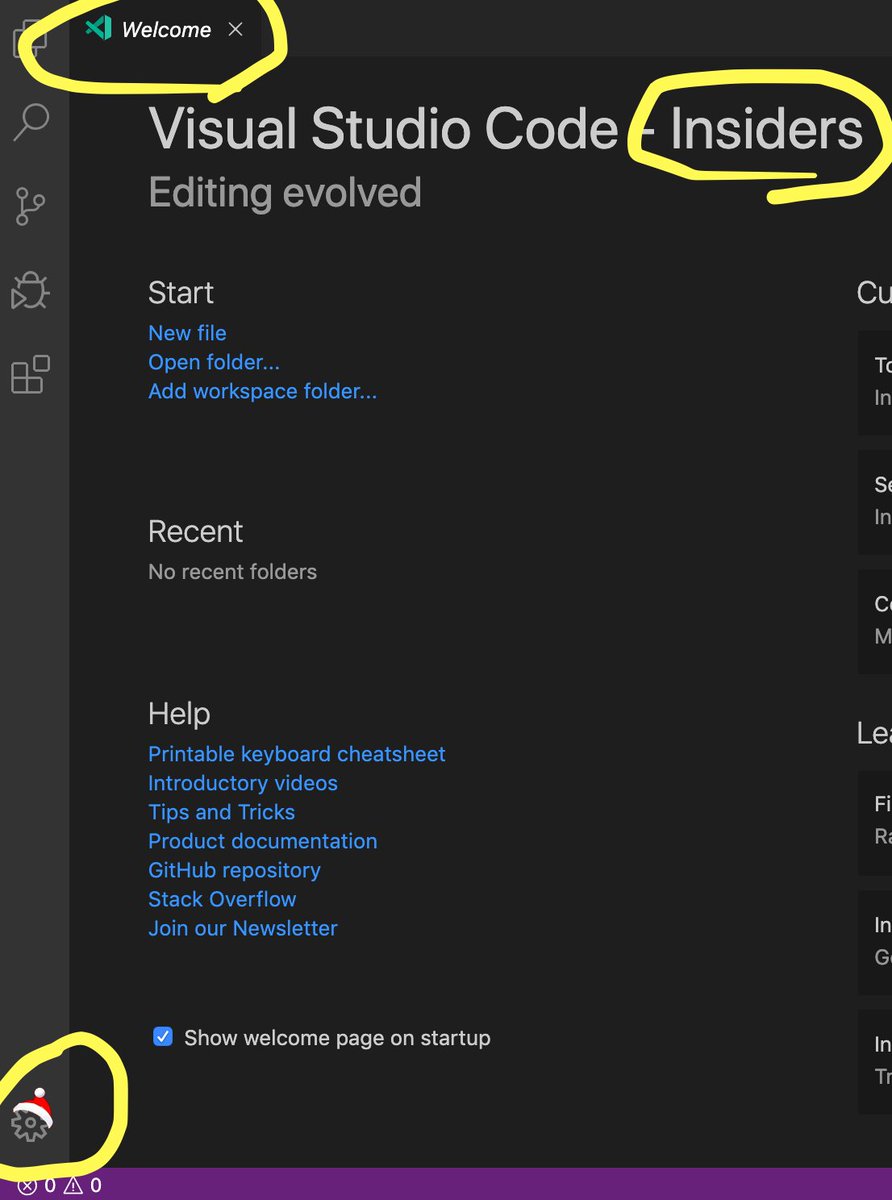Click the 'Editing evolved' subtitle
The width and height of the screenshot is (892, 1200).
coord(285,193)
